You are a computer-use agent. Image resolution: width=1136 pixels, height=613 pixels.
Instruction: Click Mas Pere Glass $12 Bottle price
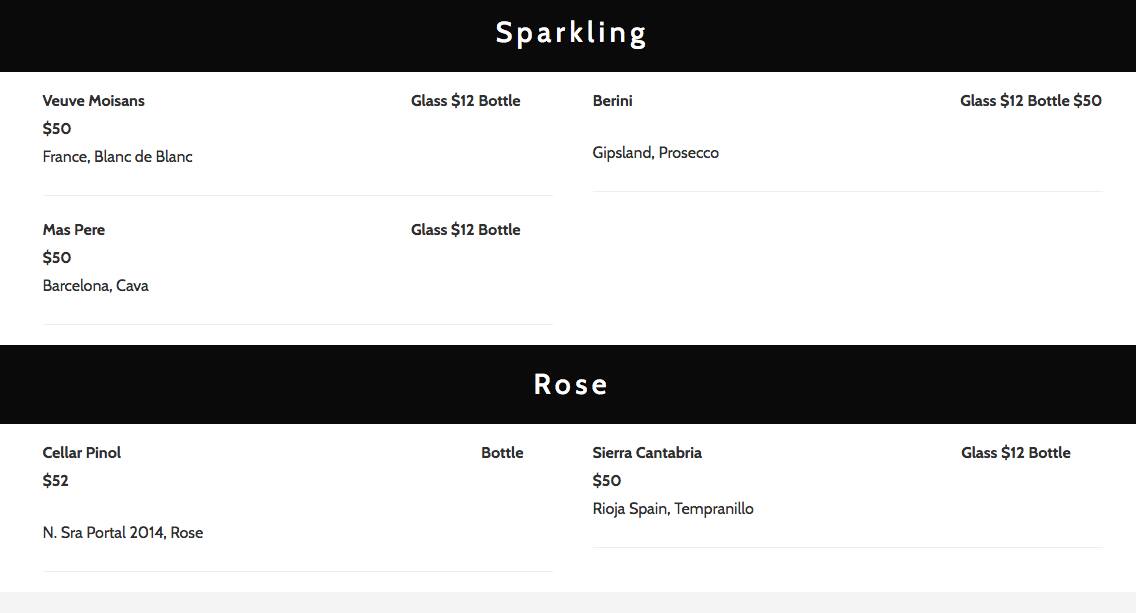[465, 230]
